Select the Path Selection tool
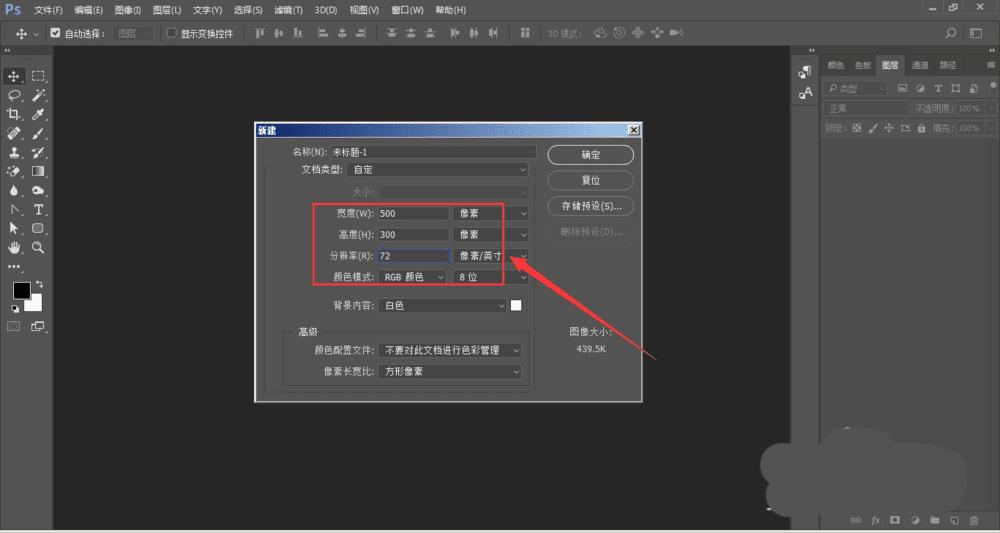Image resolution: width=1000 pixels, height=533 pixels. coord(14,228)
